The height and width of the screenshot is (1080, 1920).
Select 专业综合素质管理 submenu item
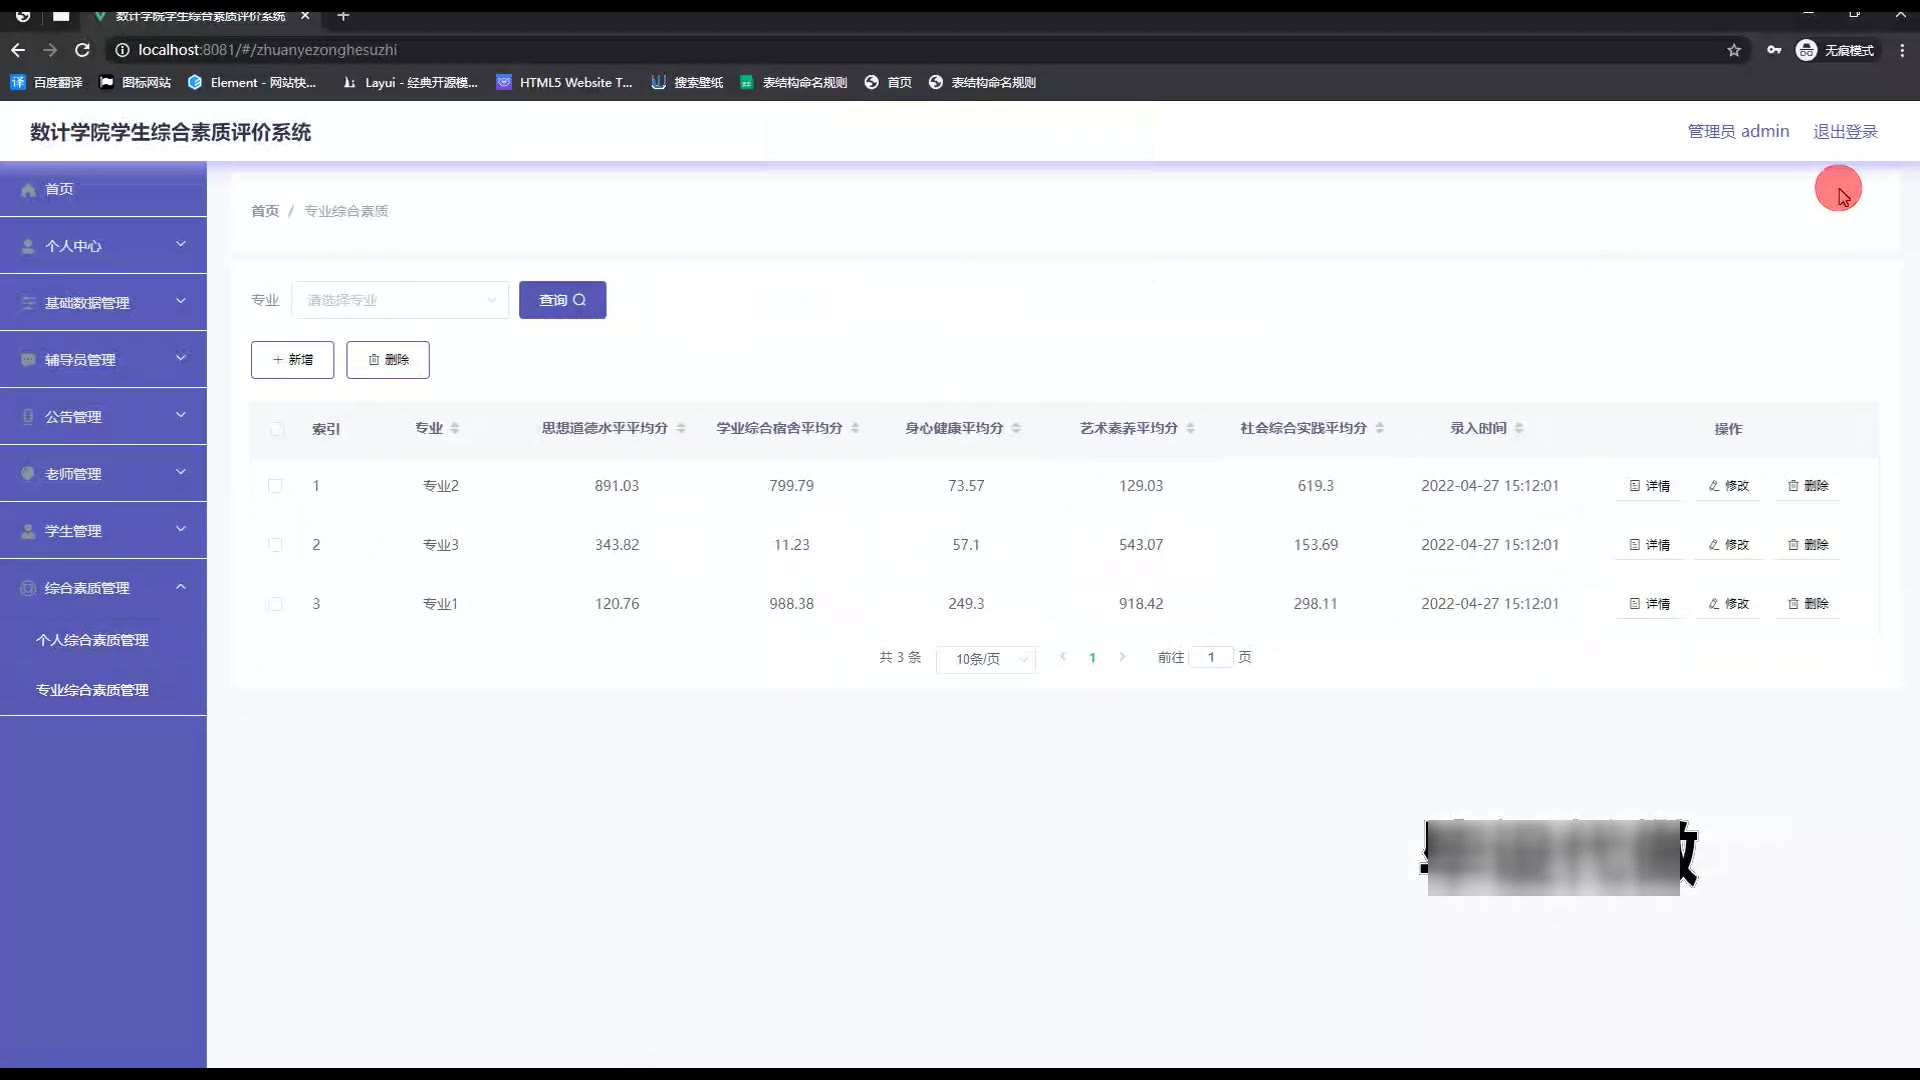pyautogui.click(x=92, y=690)
